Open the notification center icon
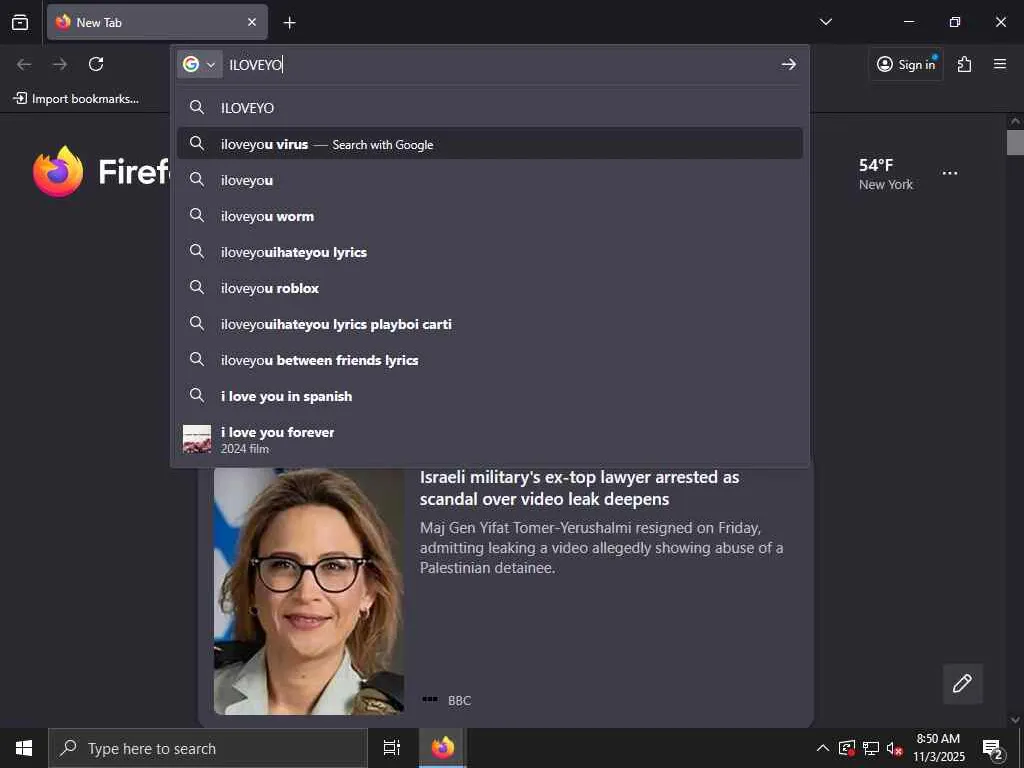The image size is (1024, 768). (993, 748)
